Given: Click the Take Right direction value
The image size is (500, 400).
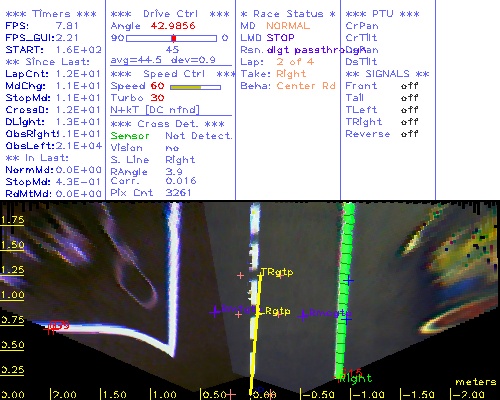Looking at the screenshot, I should 291,74.
